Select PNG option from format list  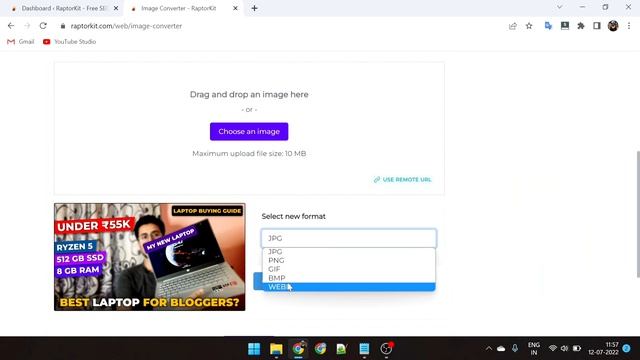click(x=349, y=260)
